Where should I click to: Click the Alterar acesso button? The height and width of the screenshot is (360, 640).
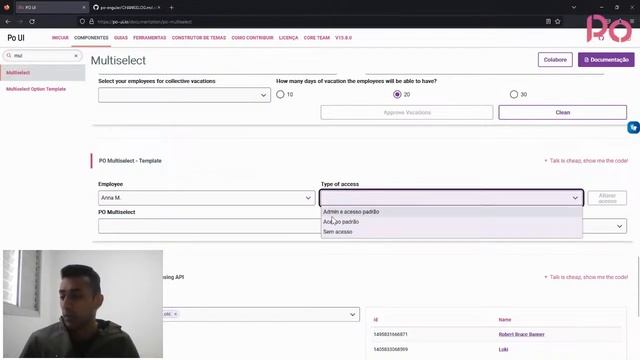607,198
